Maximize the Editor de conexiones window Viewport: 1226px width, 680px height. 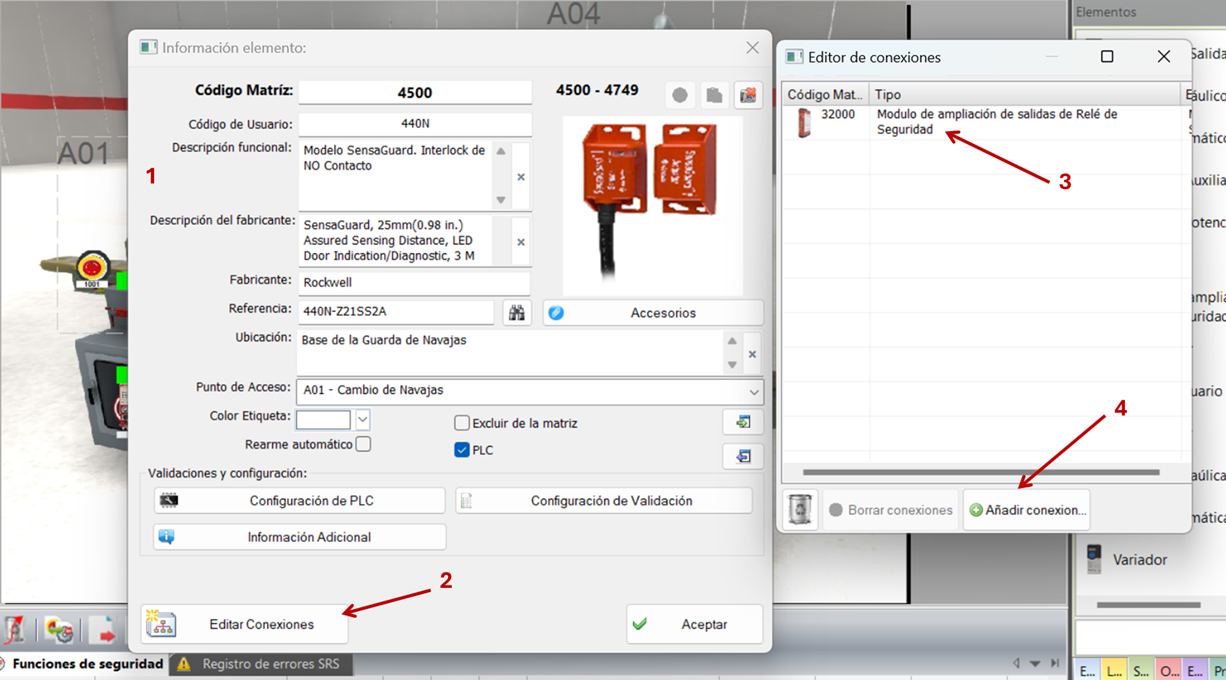1107,57
